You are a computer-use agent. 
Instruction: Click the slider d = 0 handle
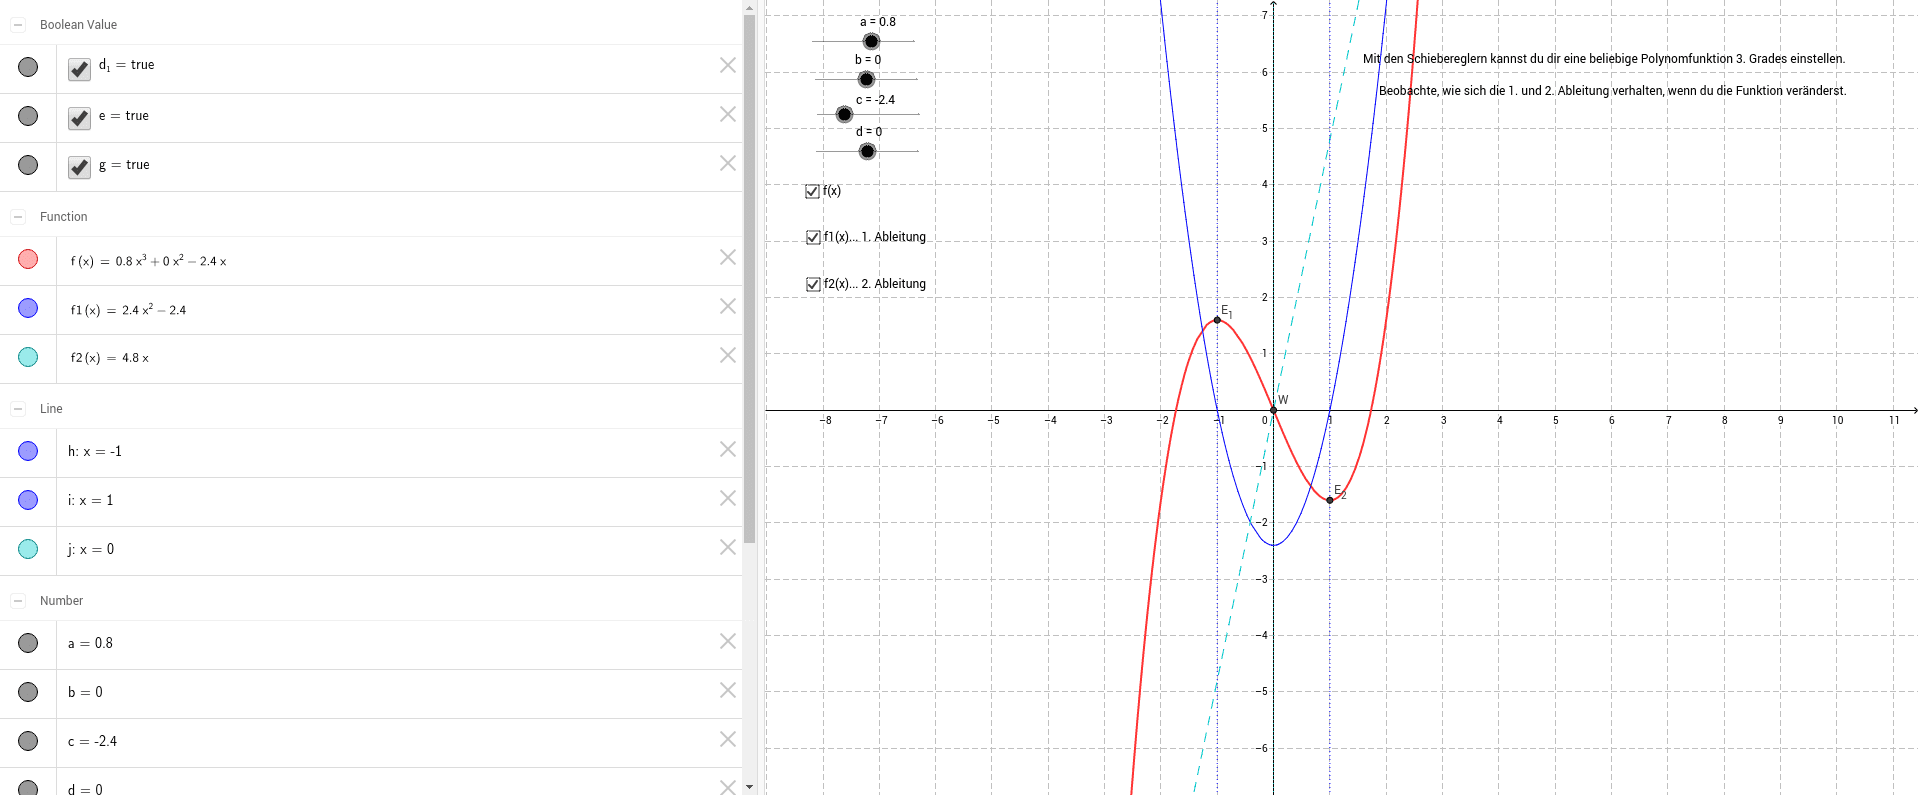click(867, 151)
